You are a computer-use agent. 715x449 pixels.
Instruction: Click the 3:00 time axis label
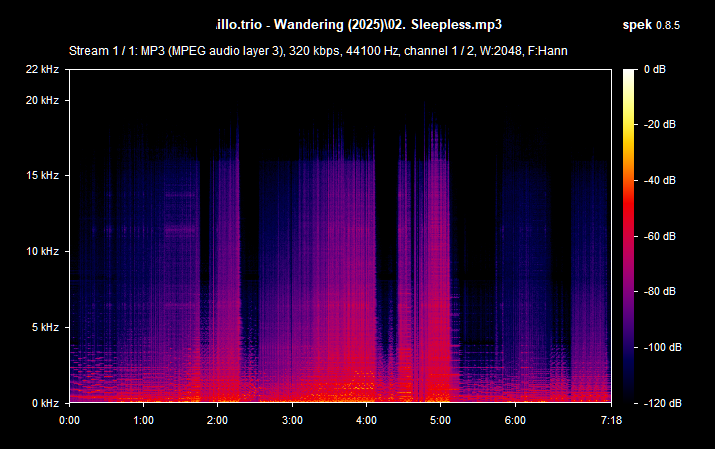tap(292, 420)
